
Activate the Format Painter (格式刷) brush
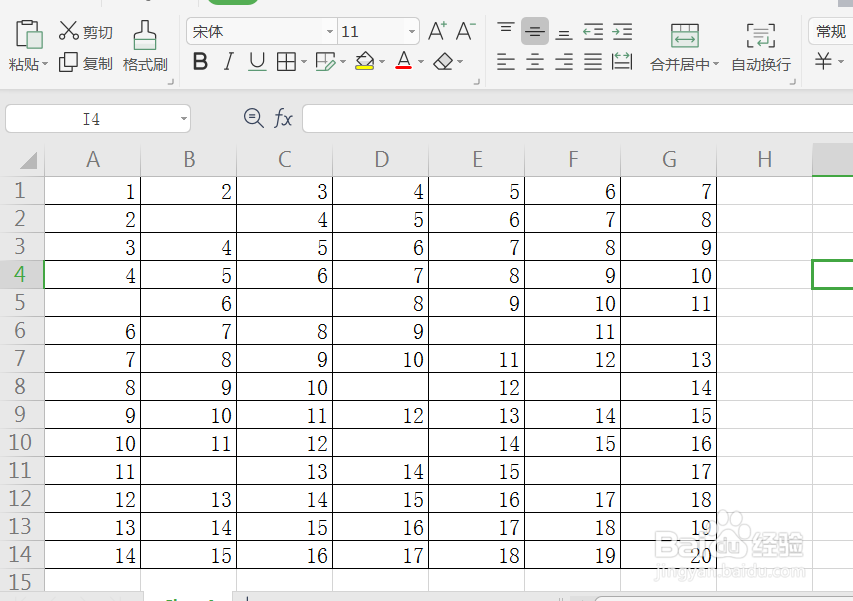[145, 35]
